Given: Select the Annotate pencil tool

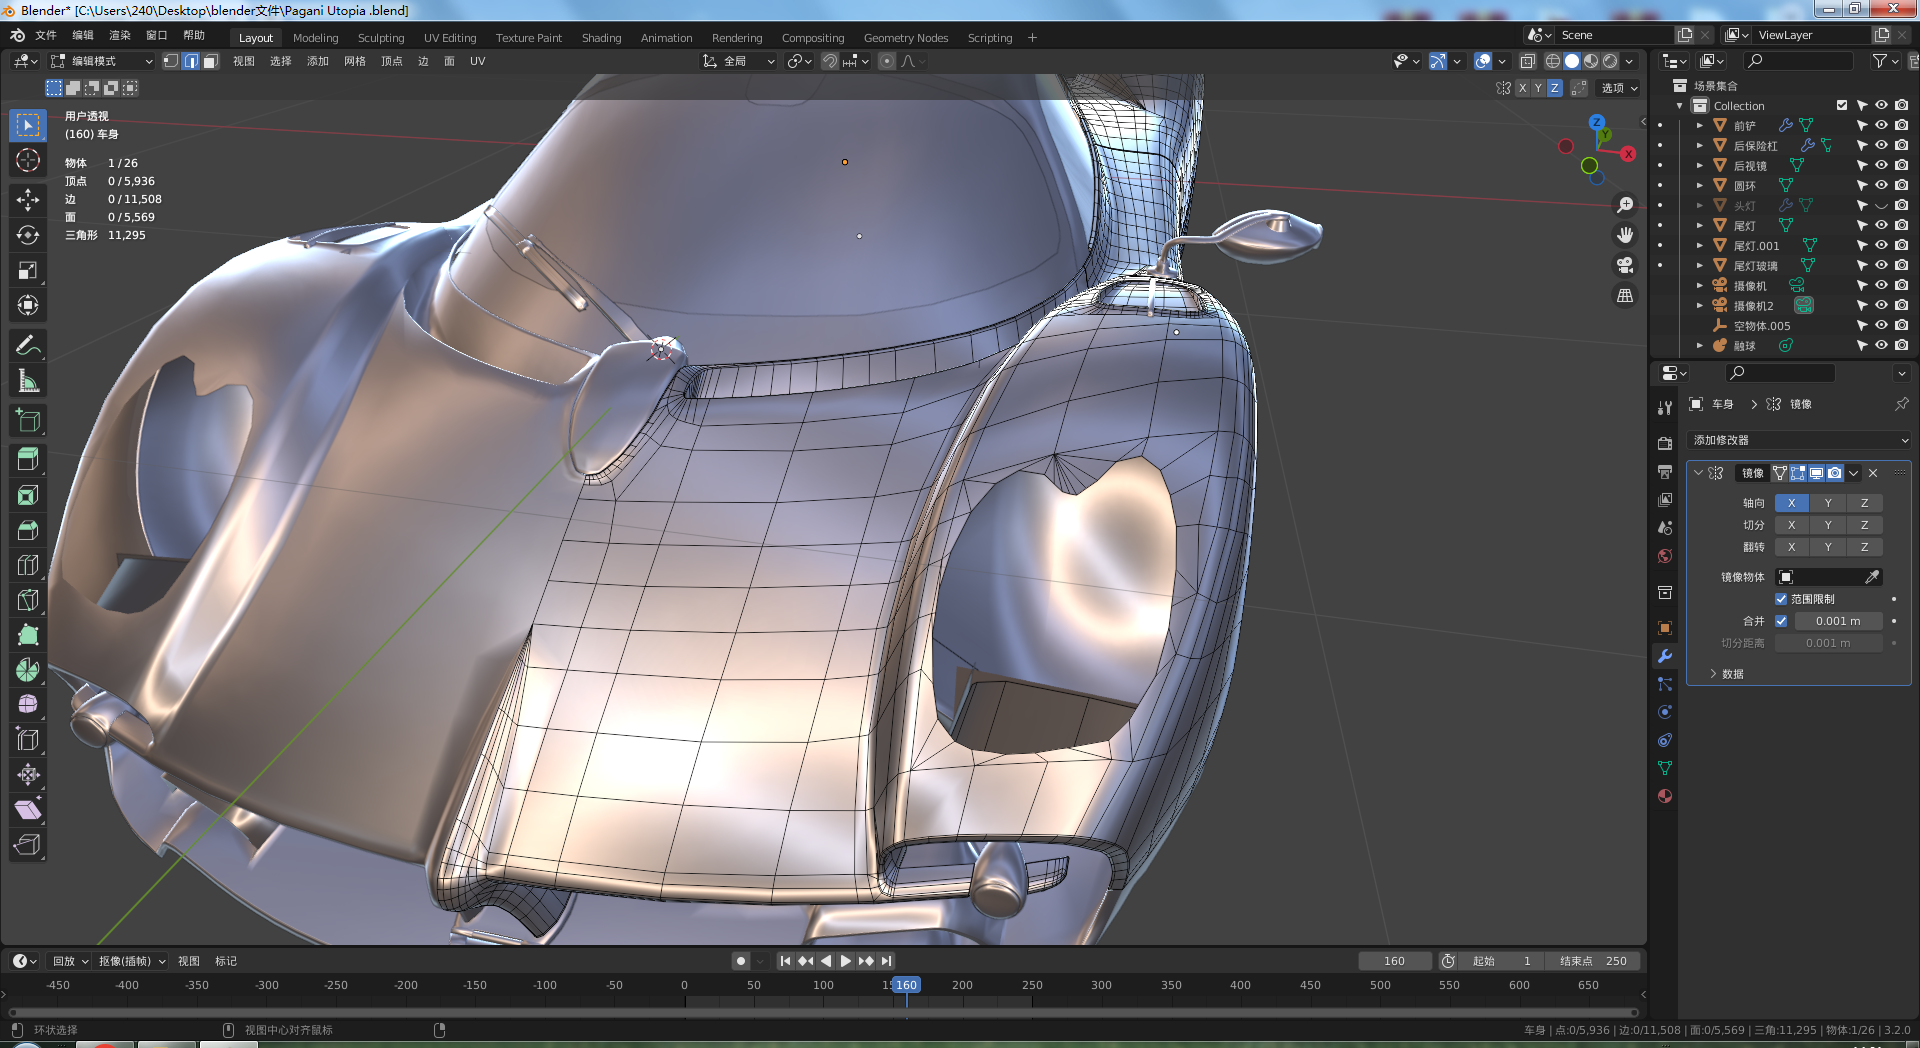Looking at the screenshot, I should (28, 346).
